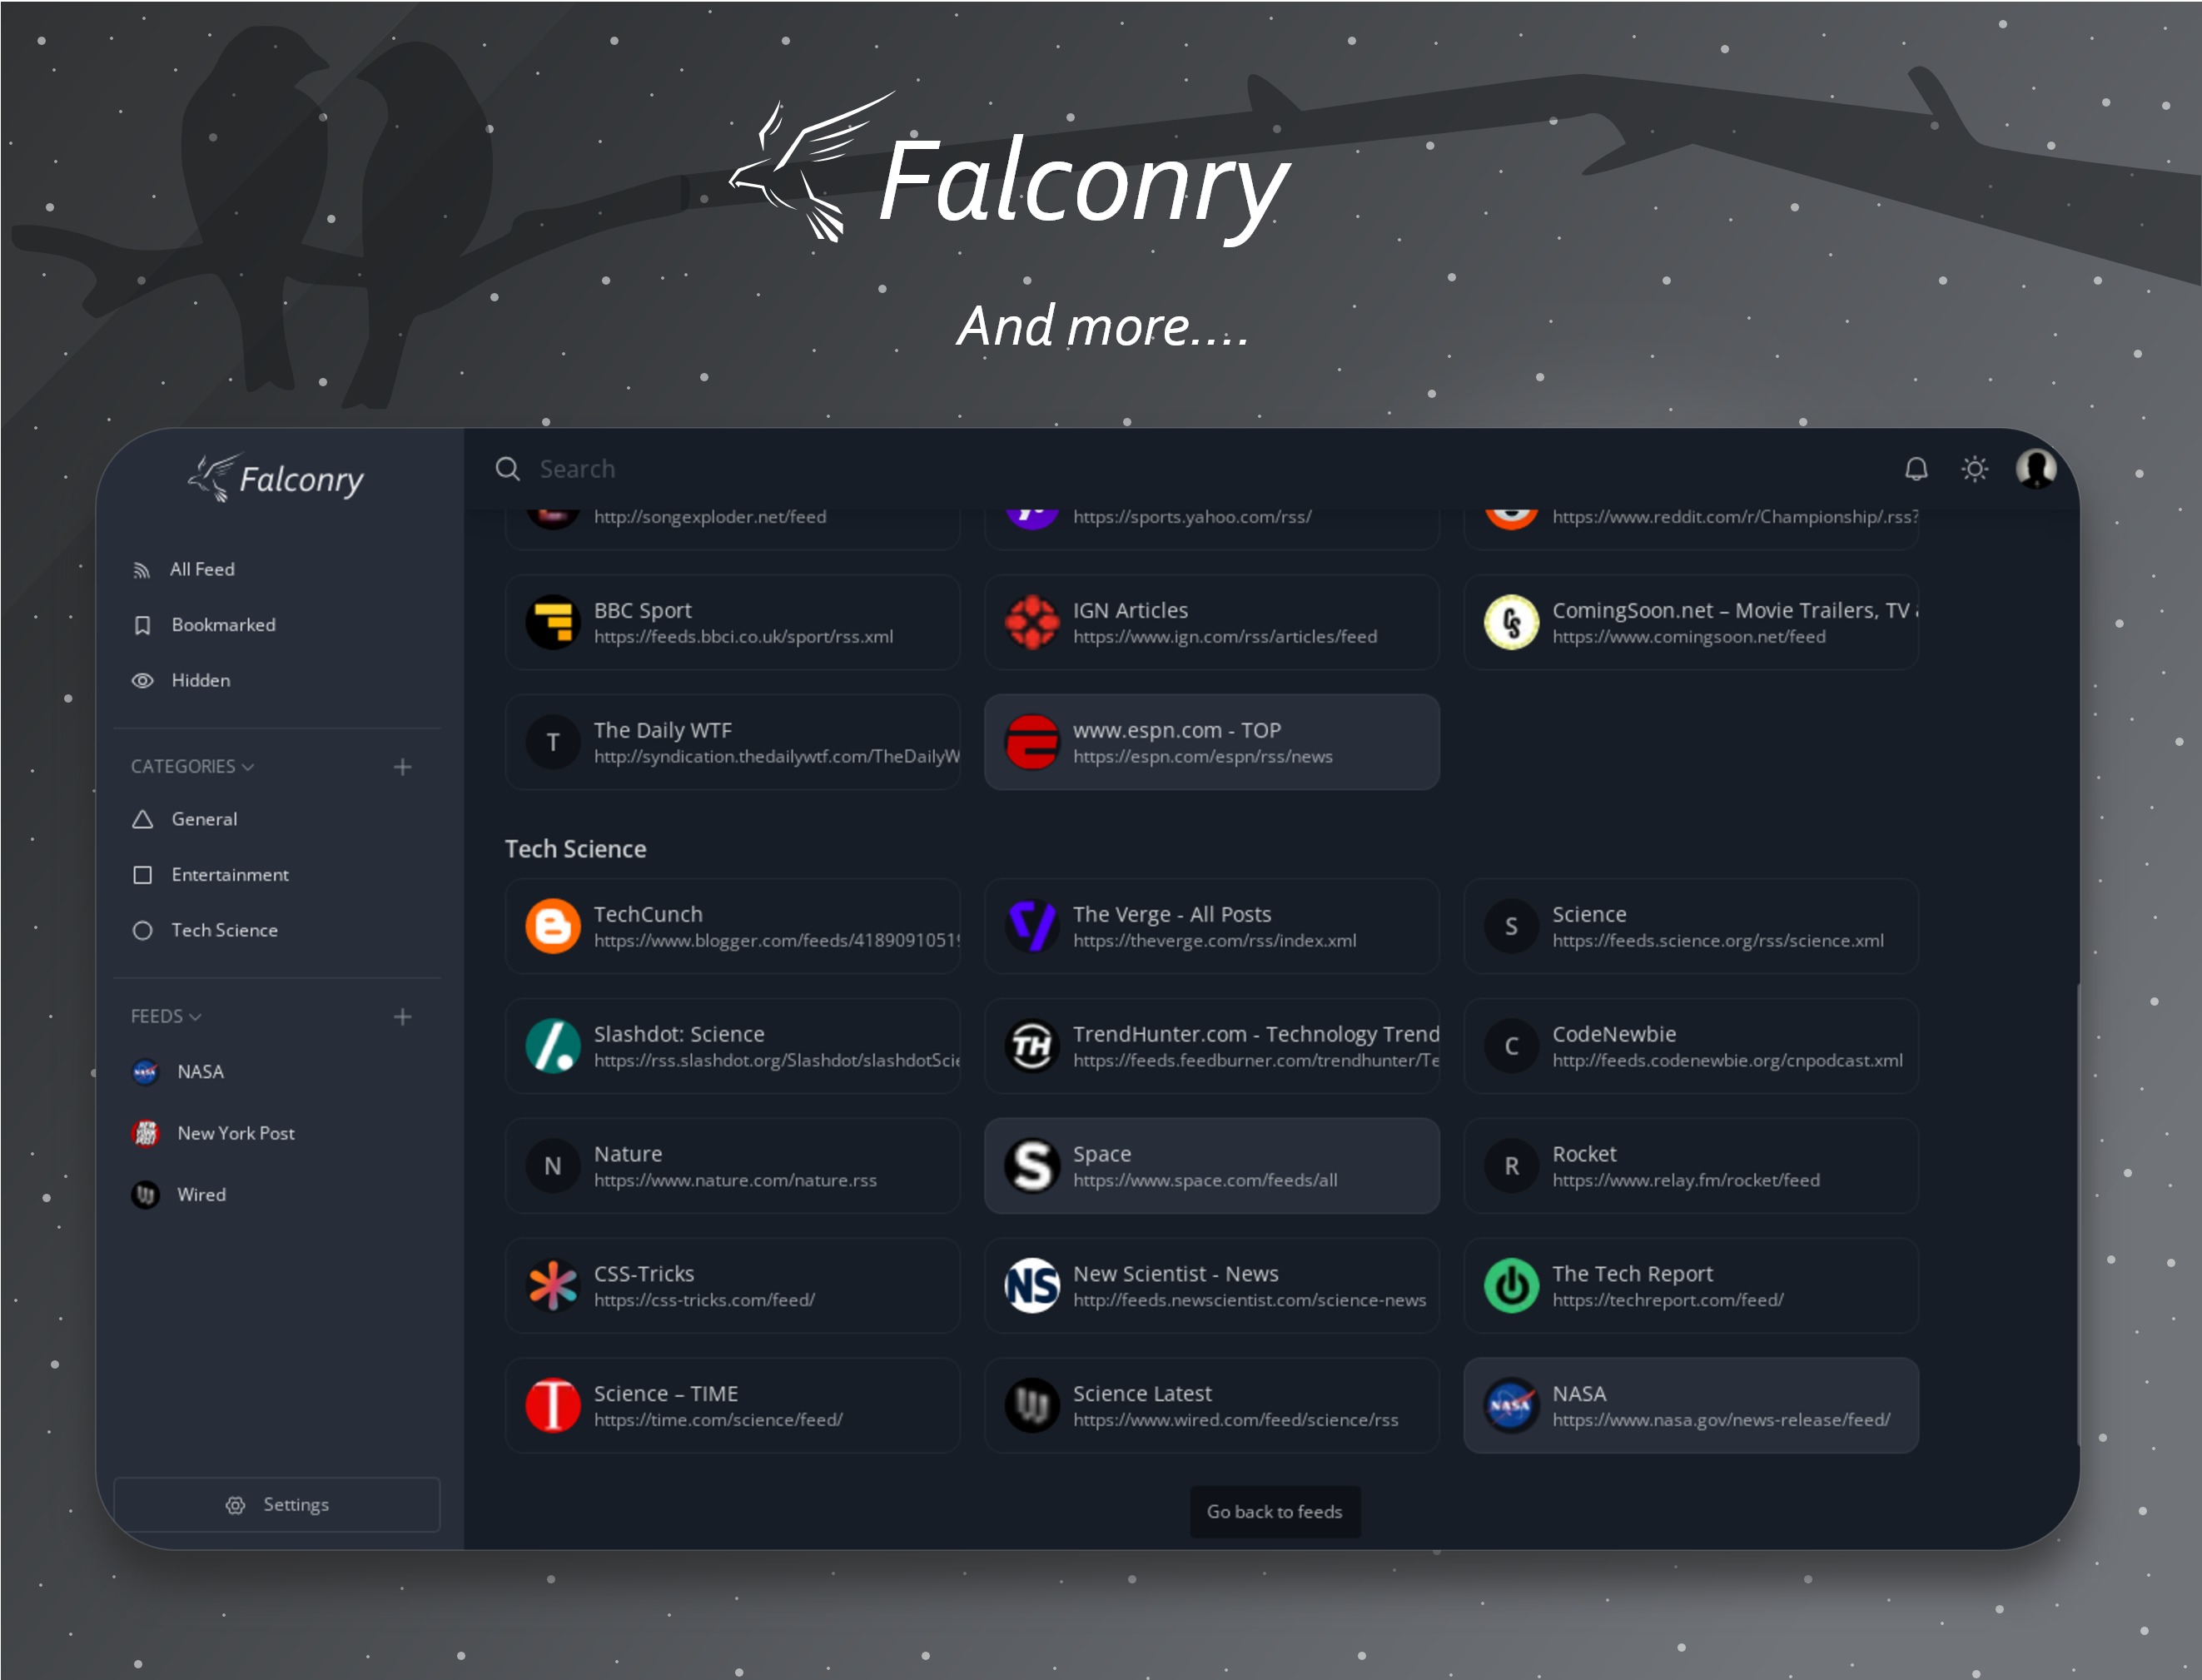Click the NASA logo in feed grid
Screen dimensions: 2202x1680
[1511, 1406]
